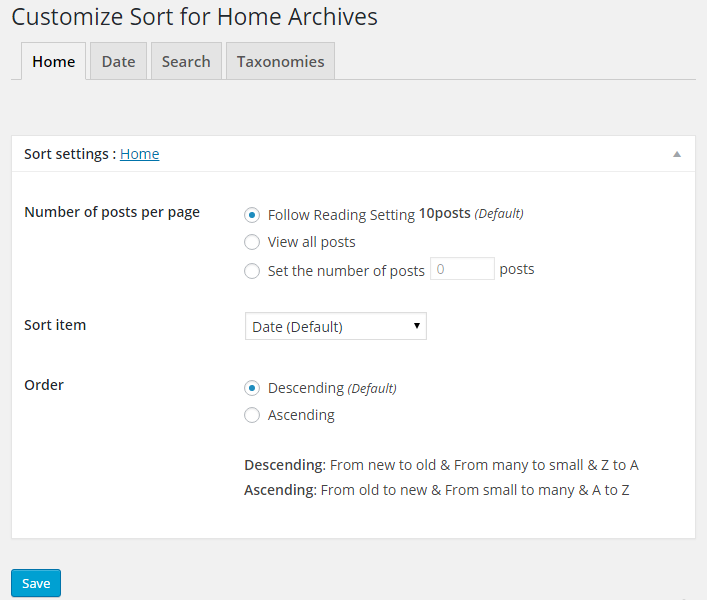Image resolution: width=707 pixels, height=600 pixels.
Task: Click the Number of posts per page label
Action: tap(112, 212)
